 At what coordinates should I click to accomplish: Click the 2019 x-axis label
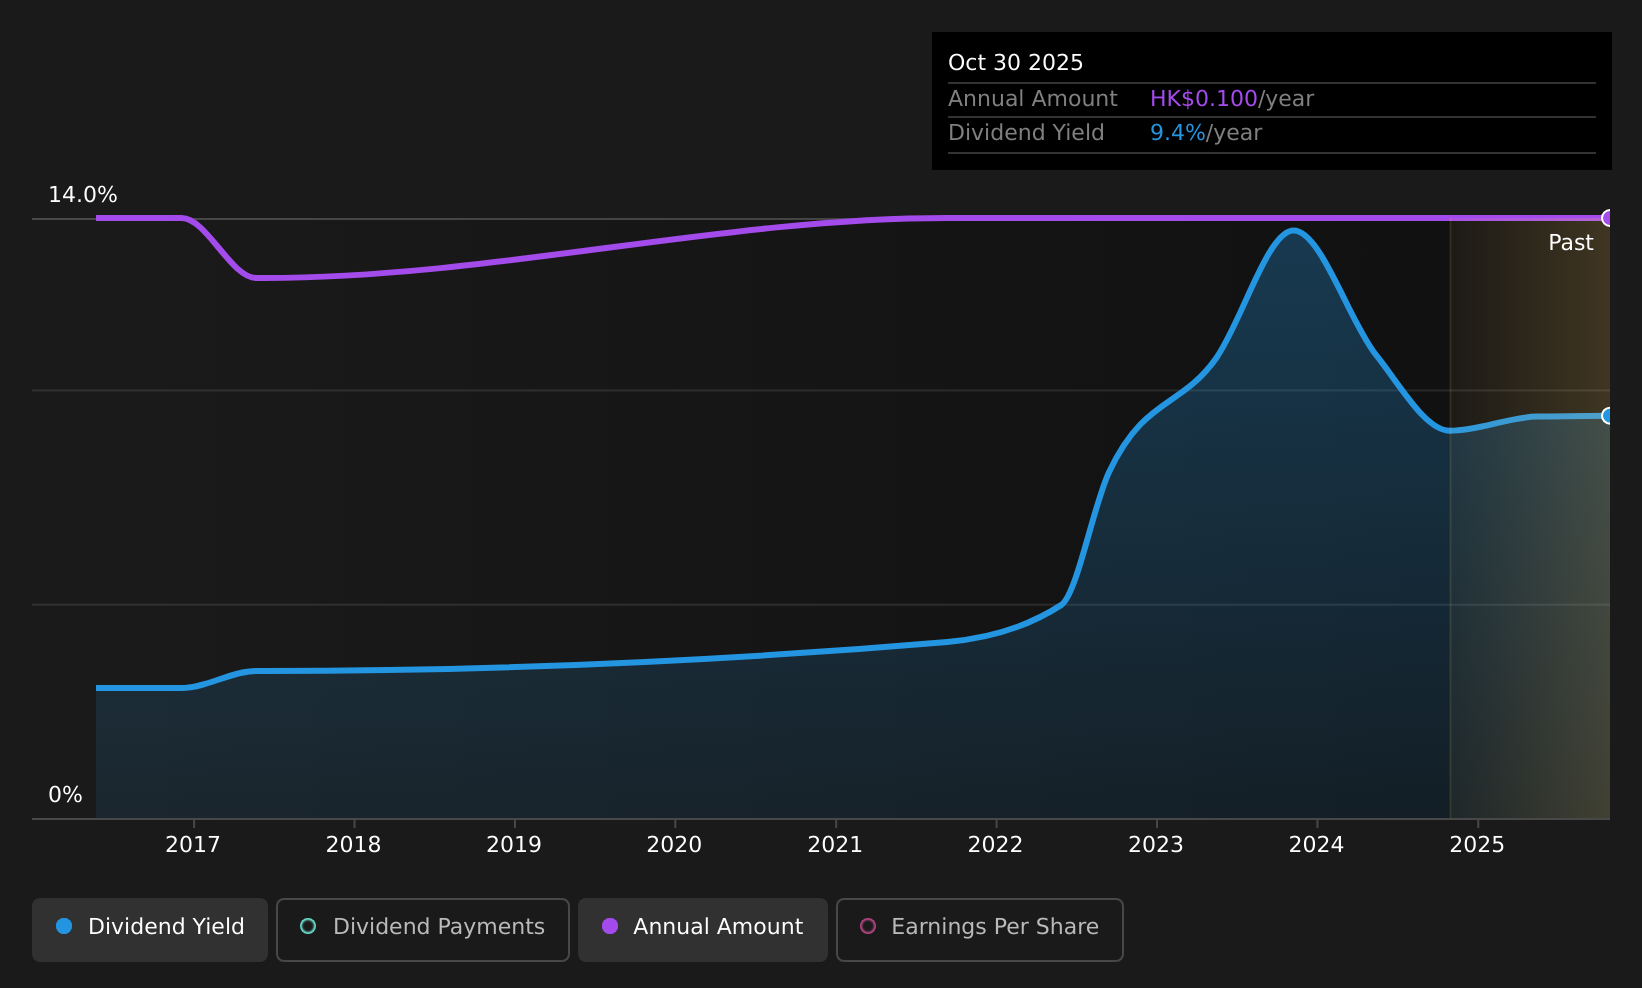[x=514, y=845]
